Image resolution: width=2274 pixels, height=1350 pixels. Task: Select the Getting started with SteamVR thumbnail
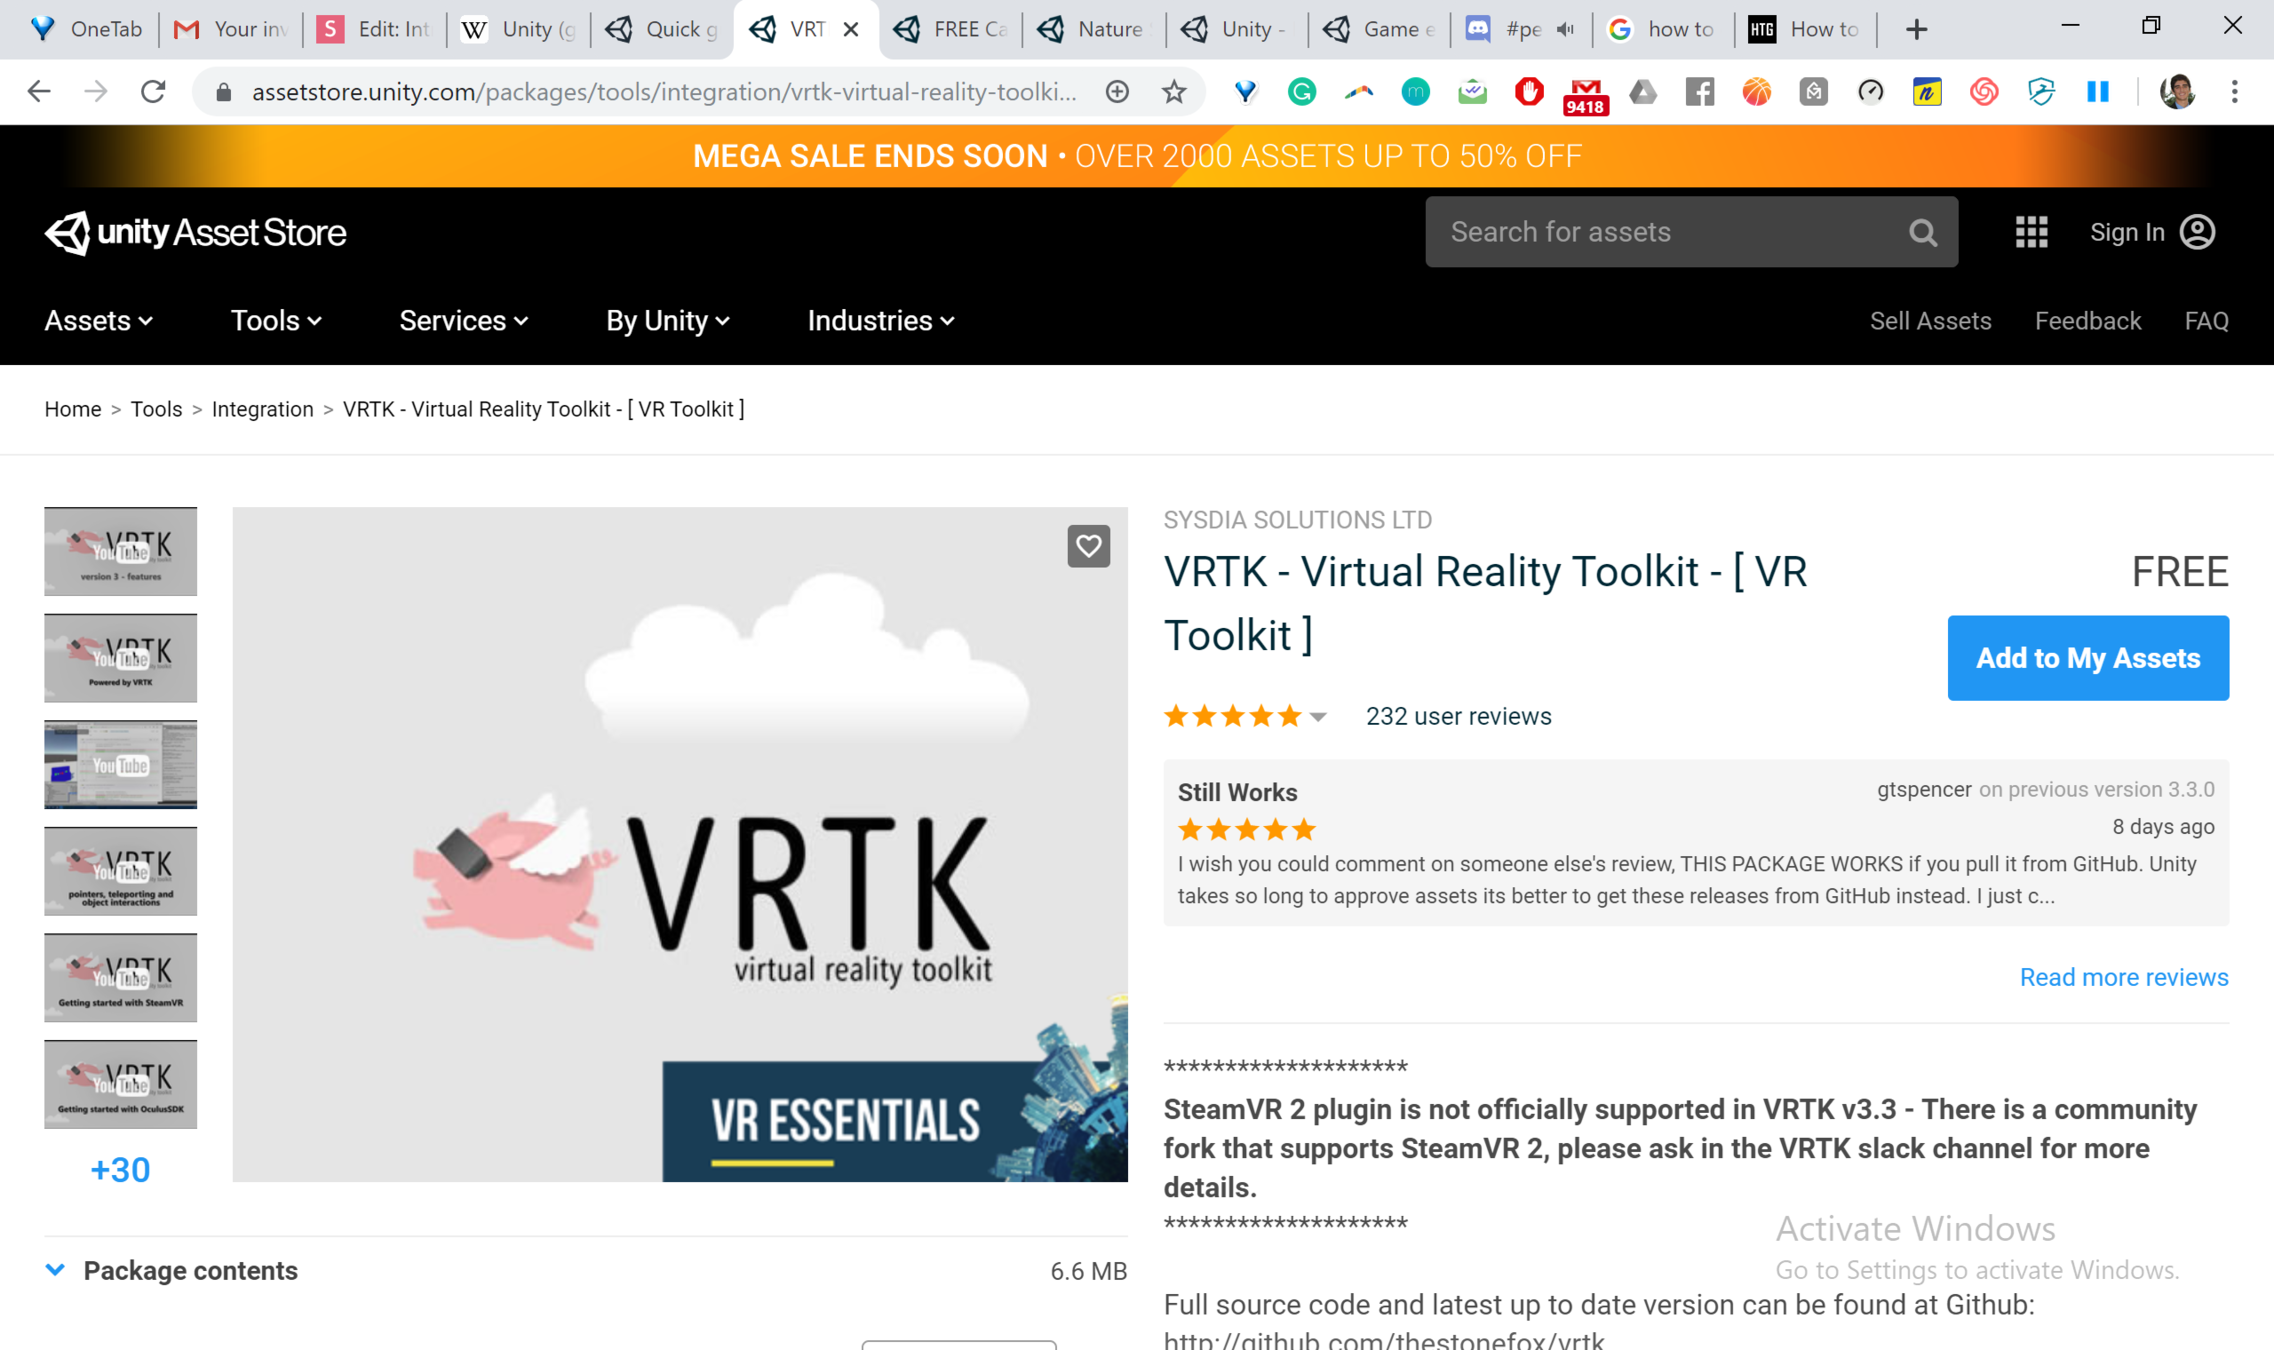click(x=120, y=977)
